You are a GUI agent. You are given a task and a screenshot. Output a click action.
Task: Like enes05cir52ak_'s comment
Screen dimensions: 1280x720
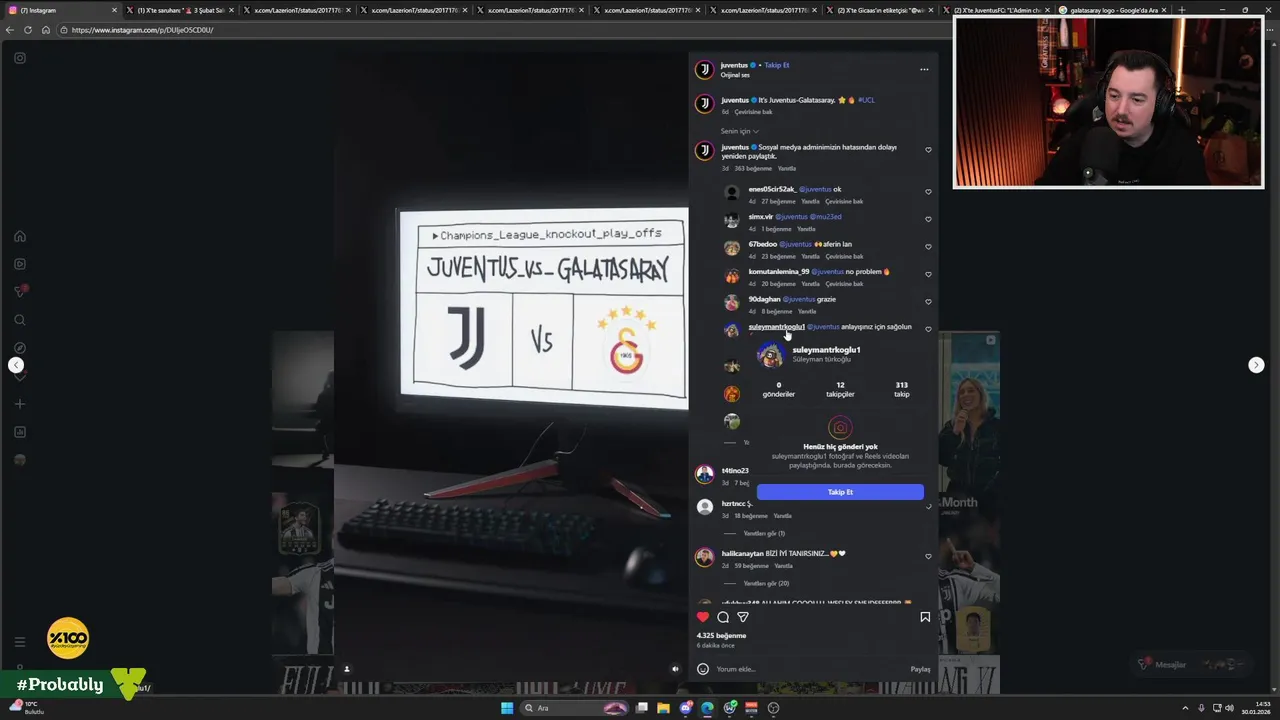pos(928,192)
